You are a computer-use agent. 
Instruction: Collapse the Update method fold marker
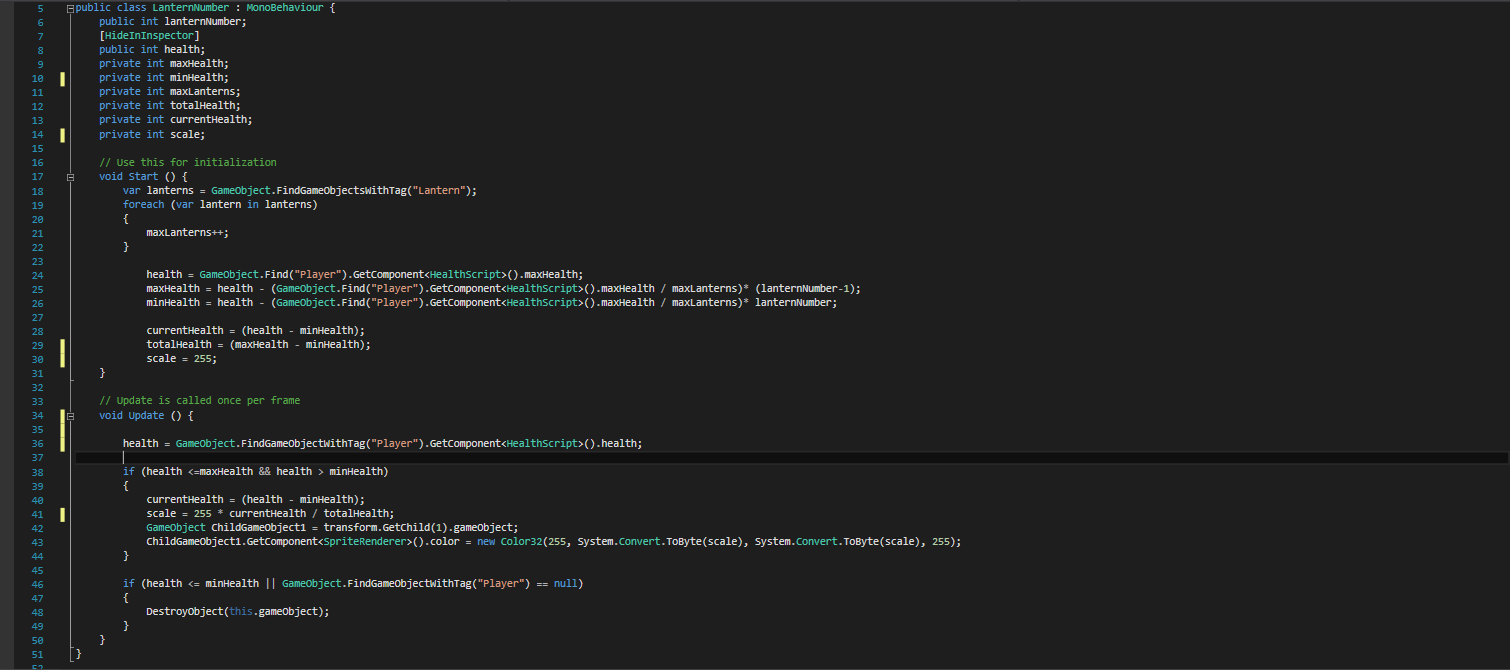(x=69, y=414)
